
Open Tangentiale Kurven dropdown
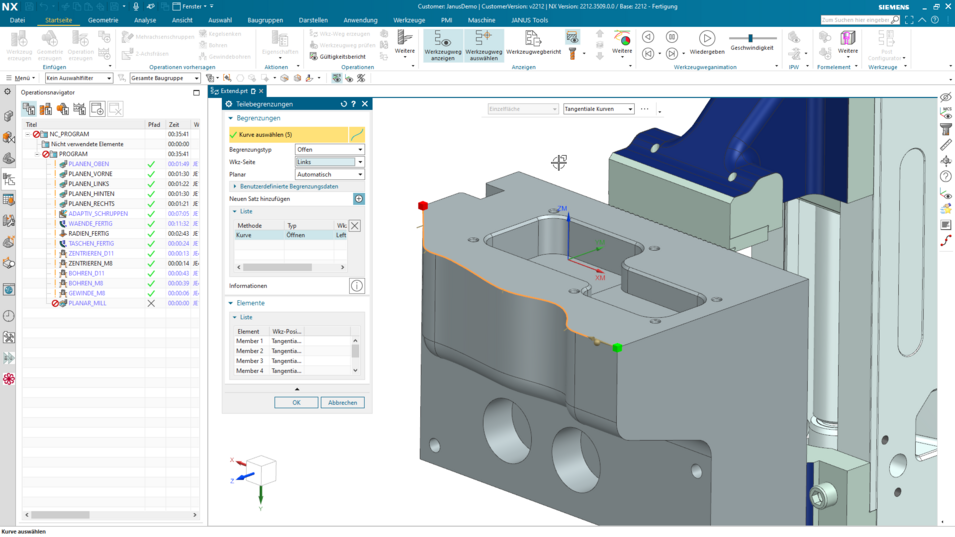tap(599, 109)
